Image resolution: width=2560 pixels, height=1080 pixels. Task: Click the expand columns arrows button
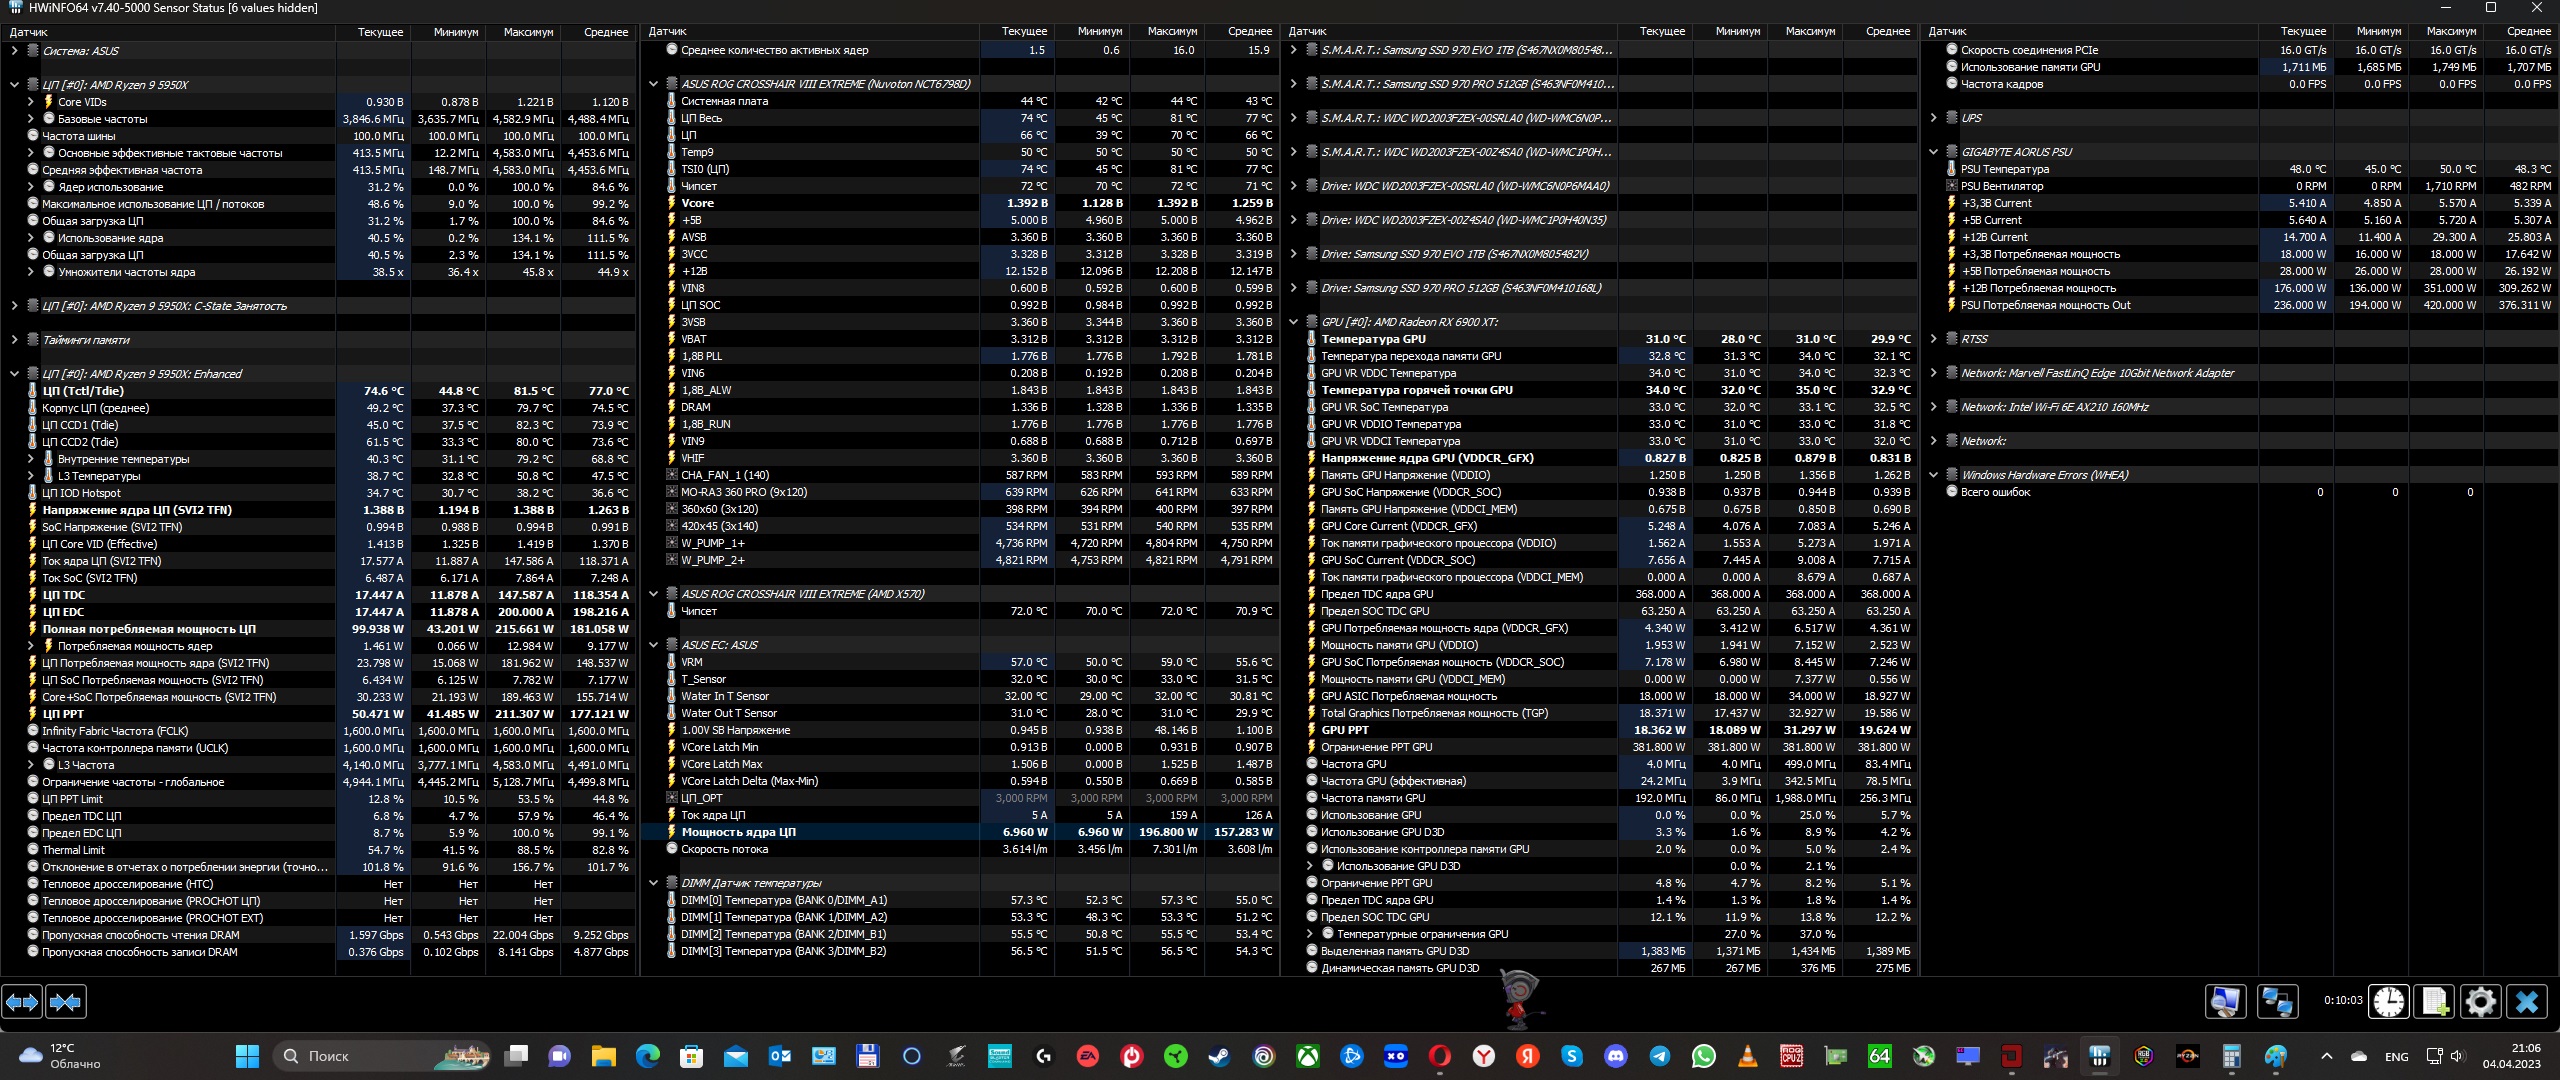(x=22, y=1001)
